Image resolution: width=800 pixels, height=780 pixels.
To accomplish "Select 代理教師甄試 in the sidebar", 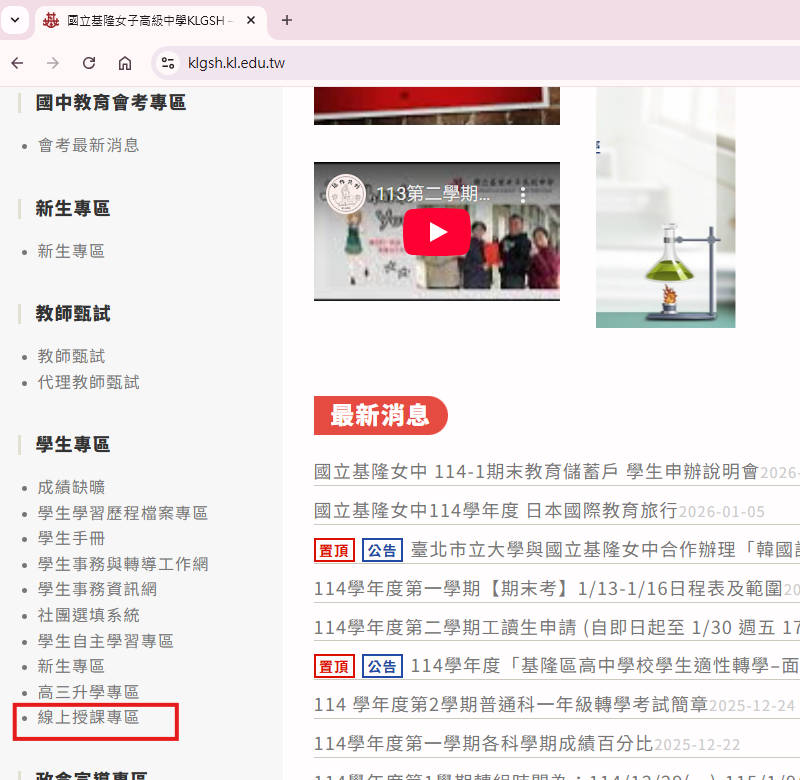I will [x=88, y=382].
